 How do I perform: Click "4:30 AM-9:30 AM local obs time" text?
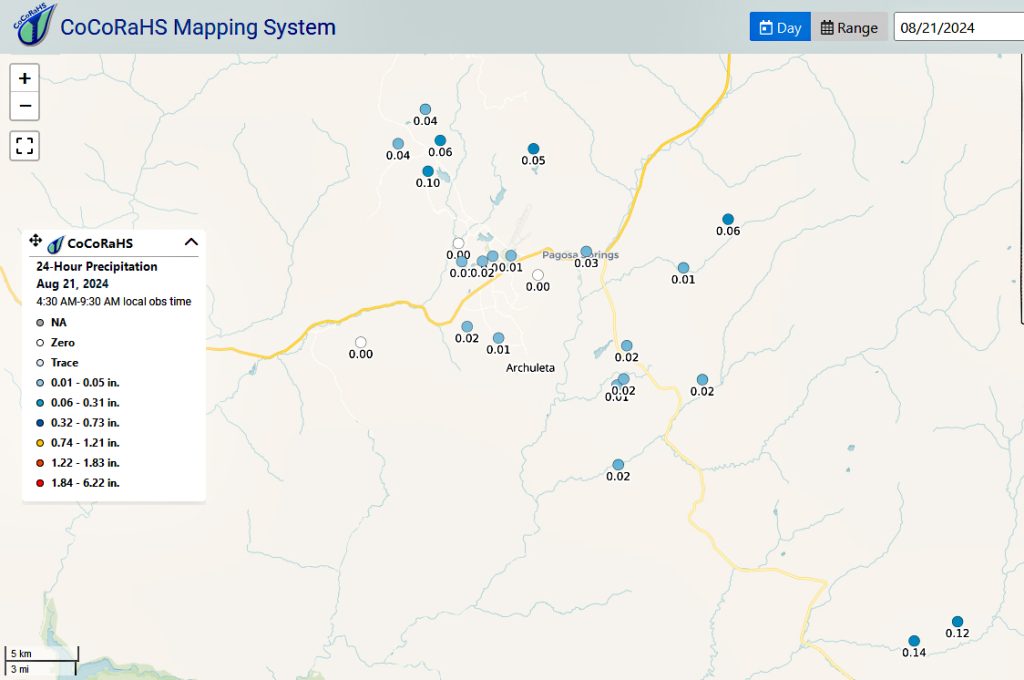point(114,302)
